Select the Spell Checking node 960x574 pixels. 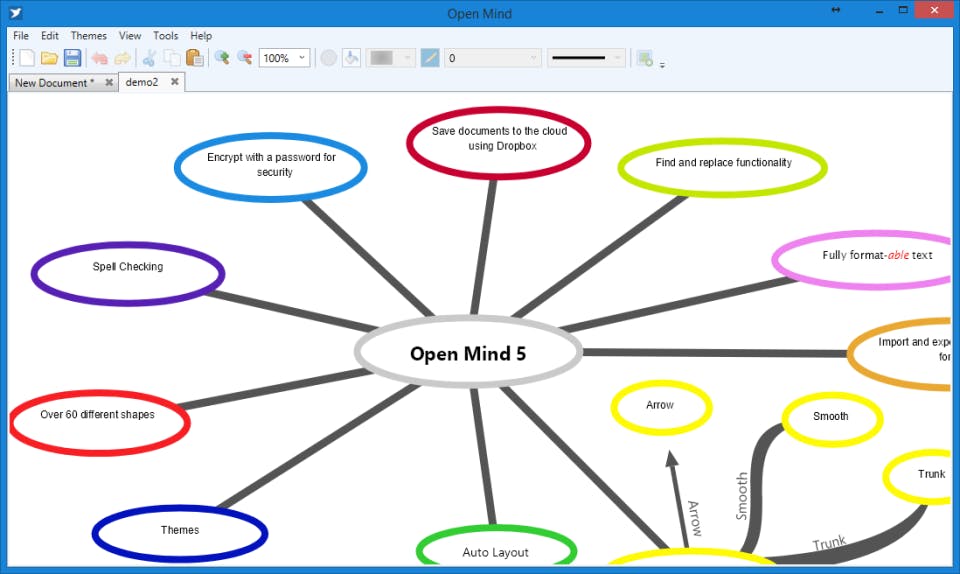point(128,274)
